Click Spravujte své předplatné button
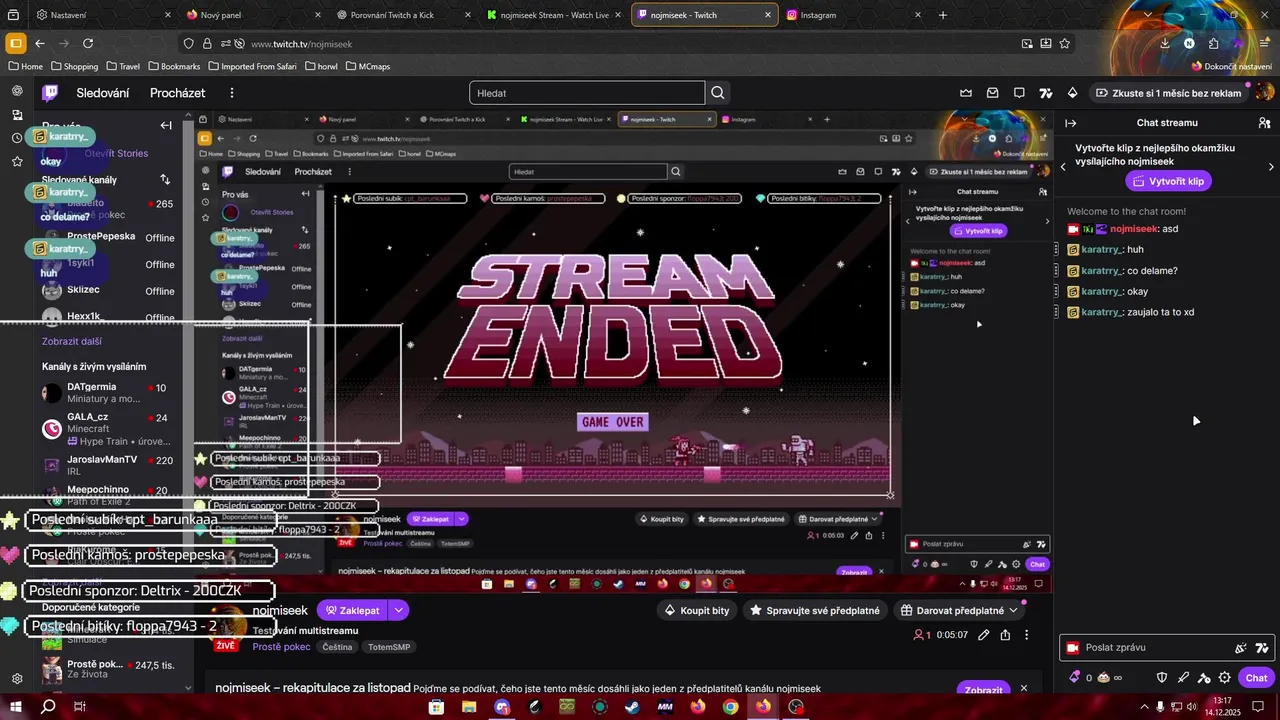This screenshot has height=720, width=1280. [x=816, y=610]
